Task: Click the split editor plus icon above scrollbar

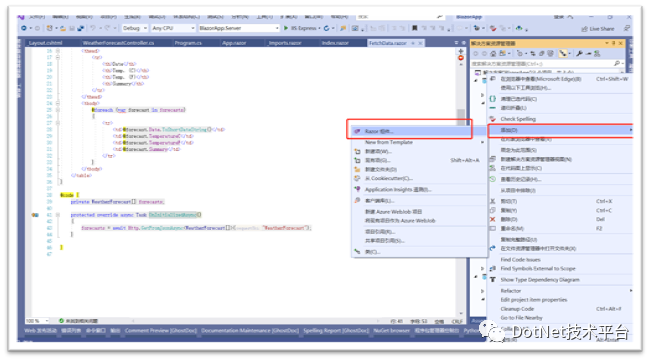Action: [461, 51]
